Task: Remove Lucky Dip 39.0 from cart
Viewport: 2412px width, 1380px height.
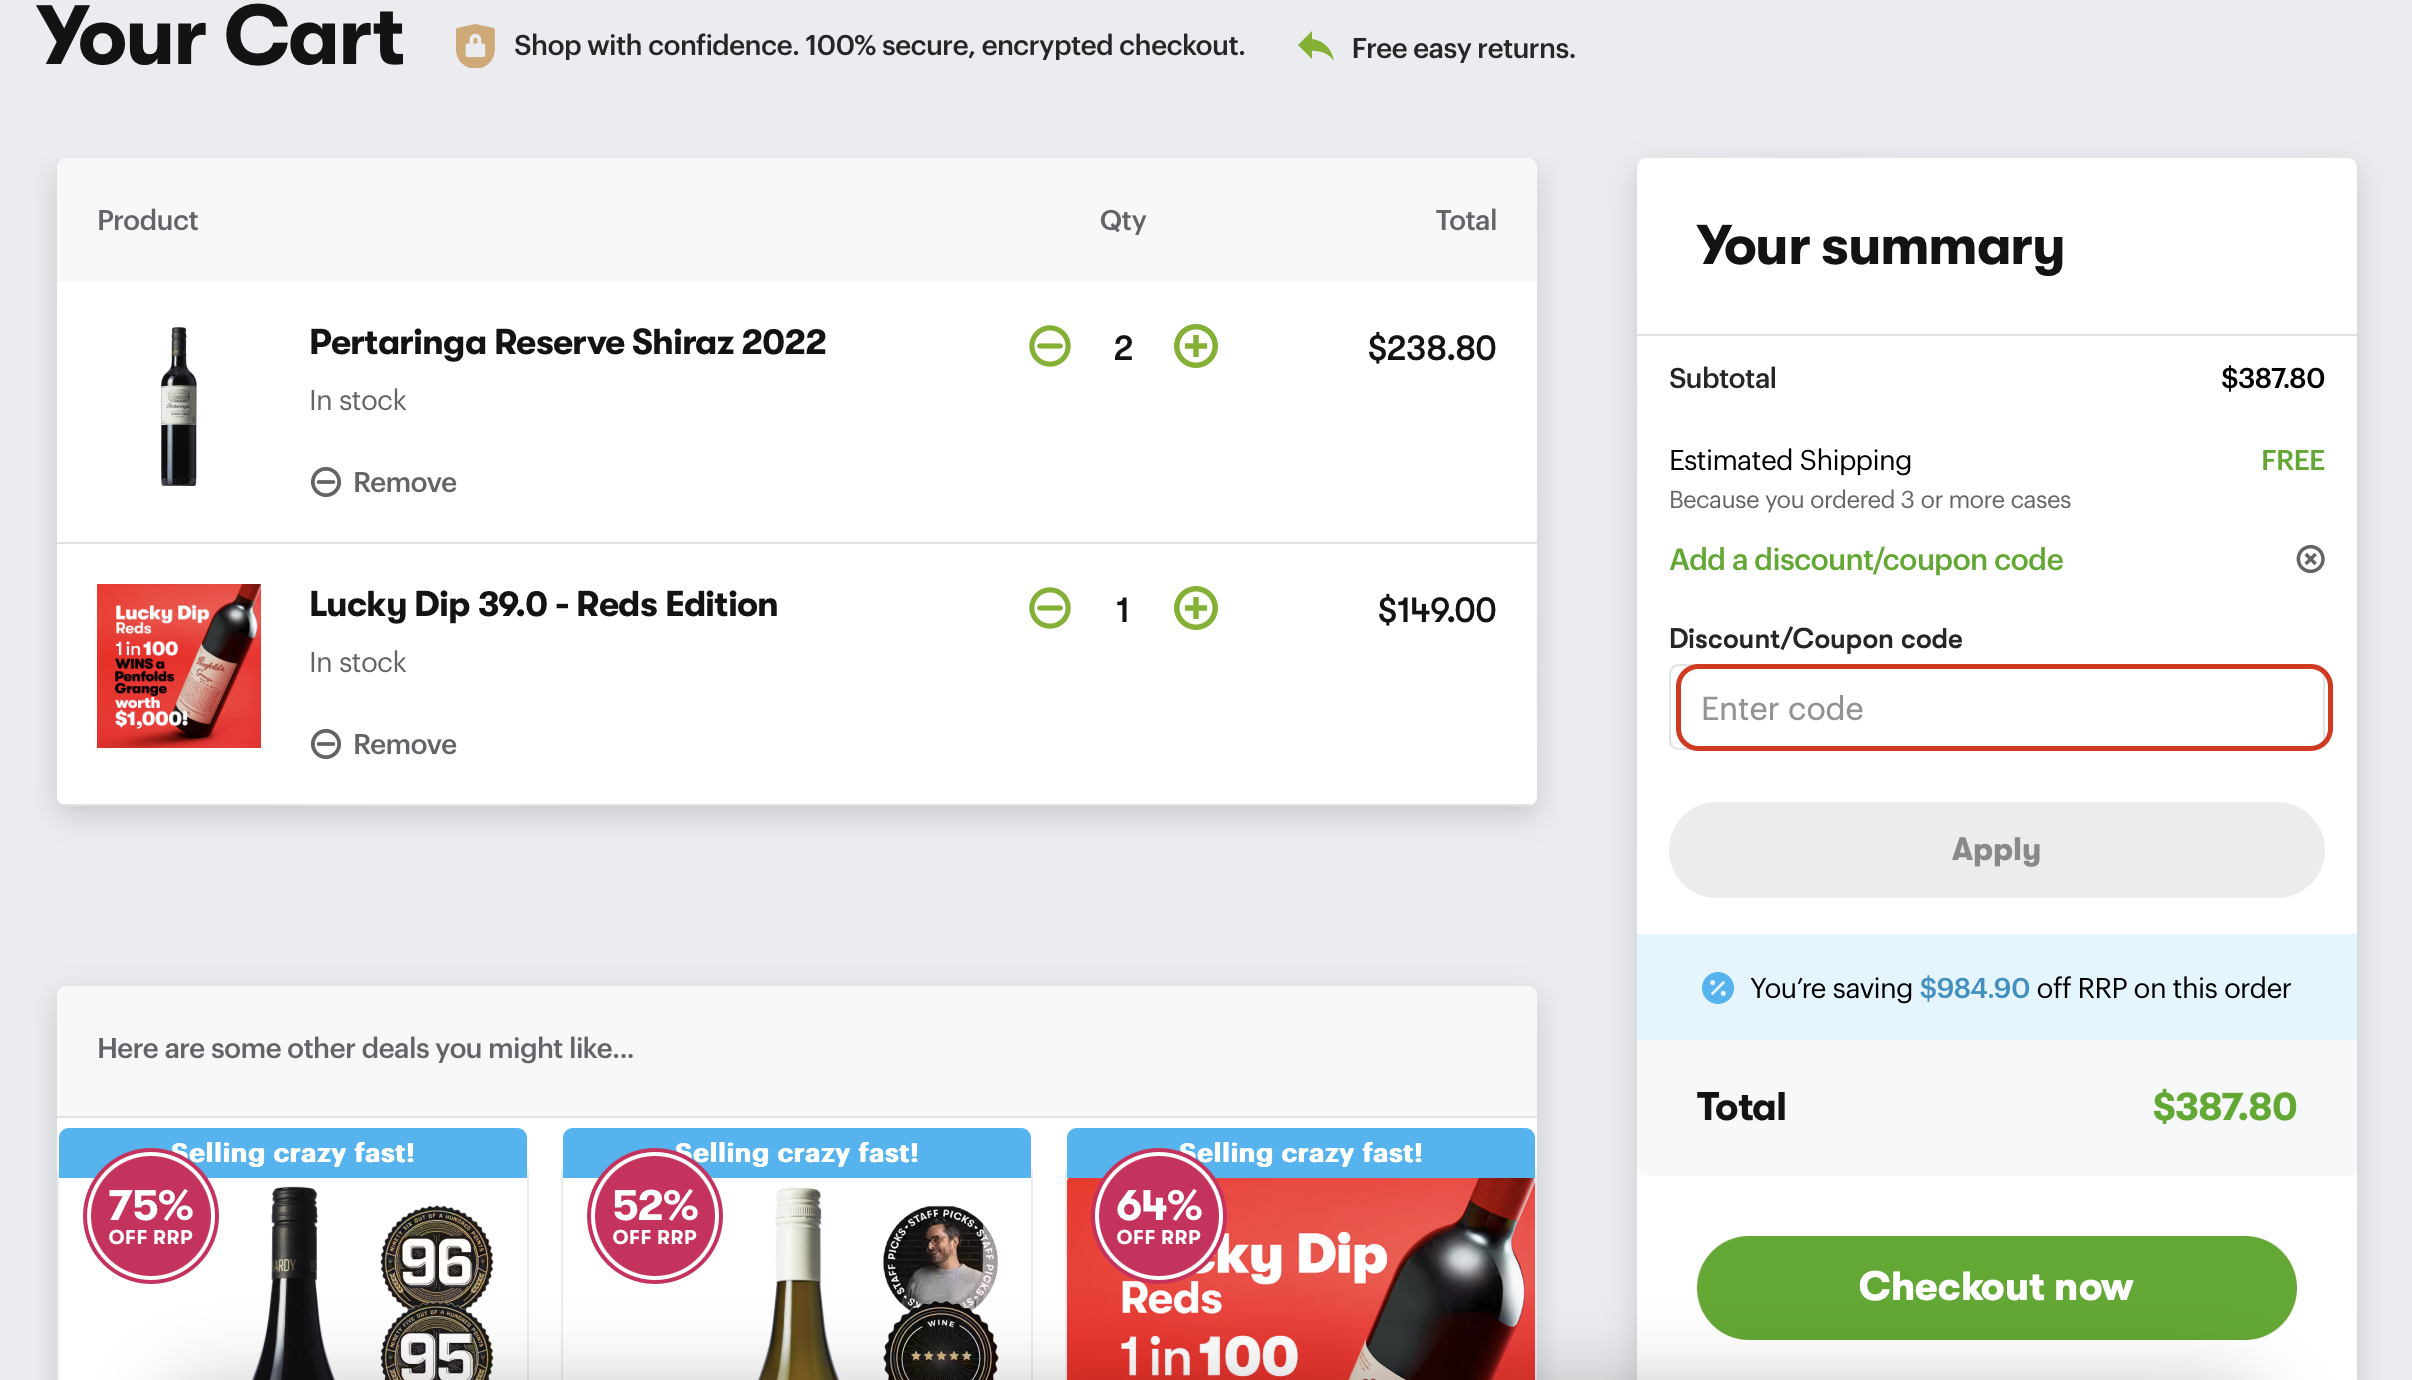Action: 384,743
